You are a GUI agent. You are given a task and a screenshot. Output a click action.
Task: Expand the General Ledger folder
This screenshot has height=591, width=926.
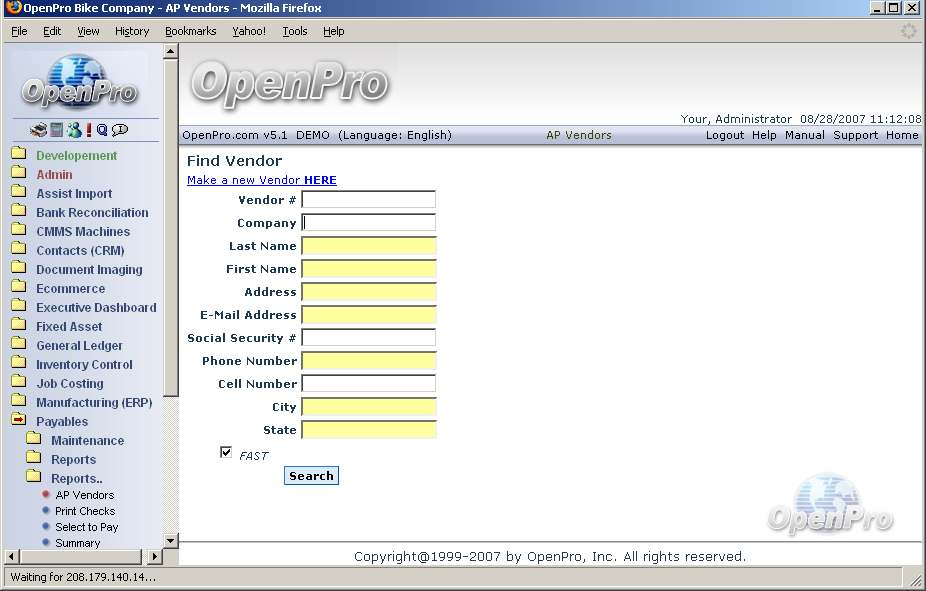click(18, 345)
